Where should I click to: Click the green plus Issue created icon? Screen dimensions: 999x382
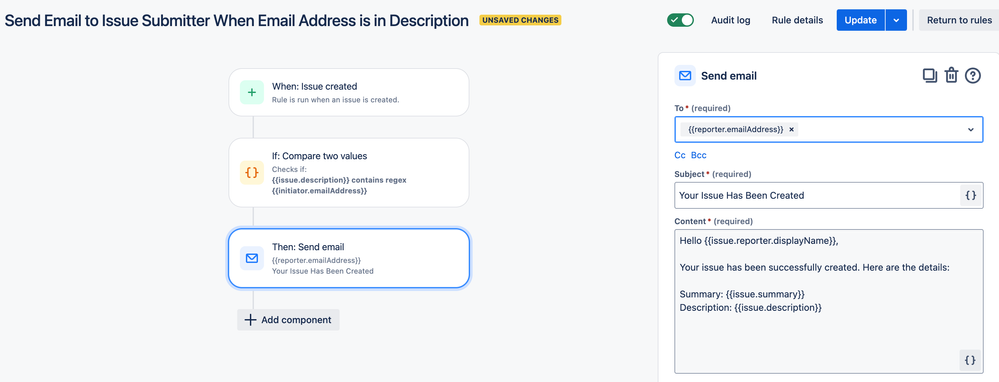click(252, 92)
